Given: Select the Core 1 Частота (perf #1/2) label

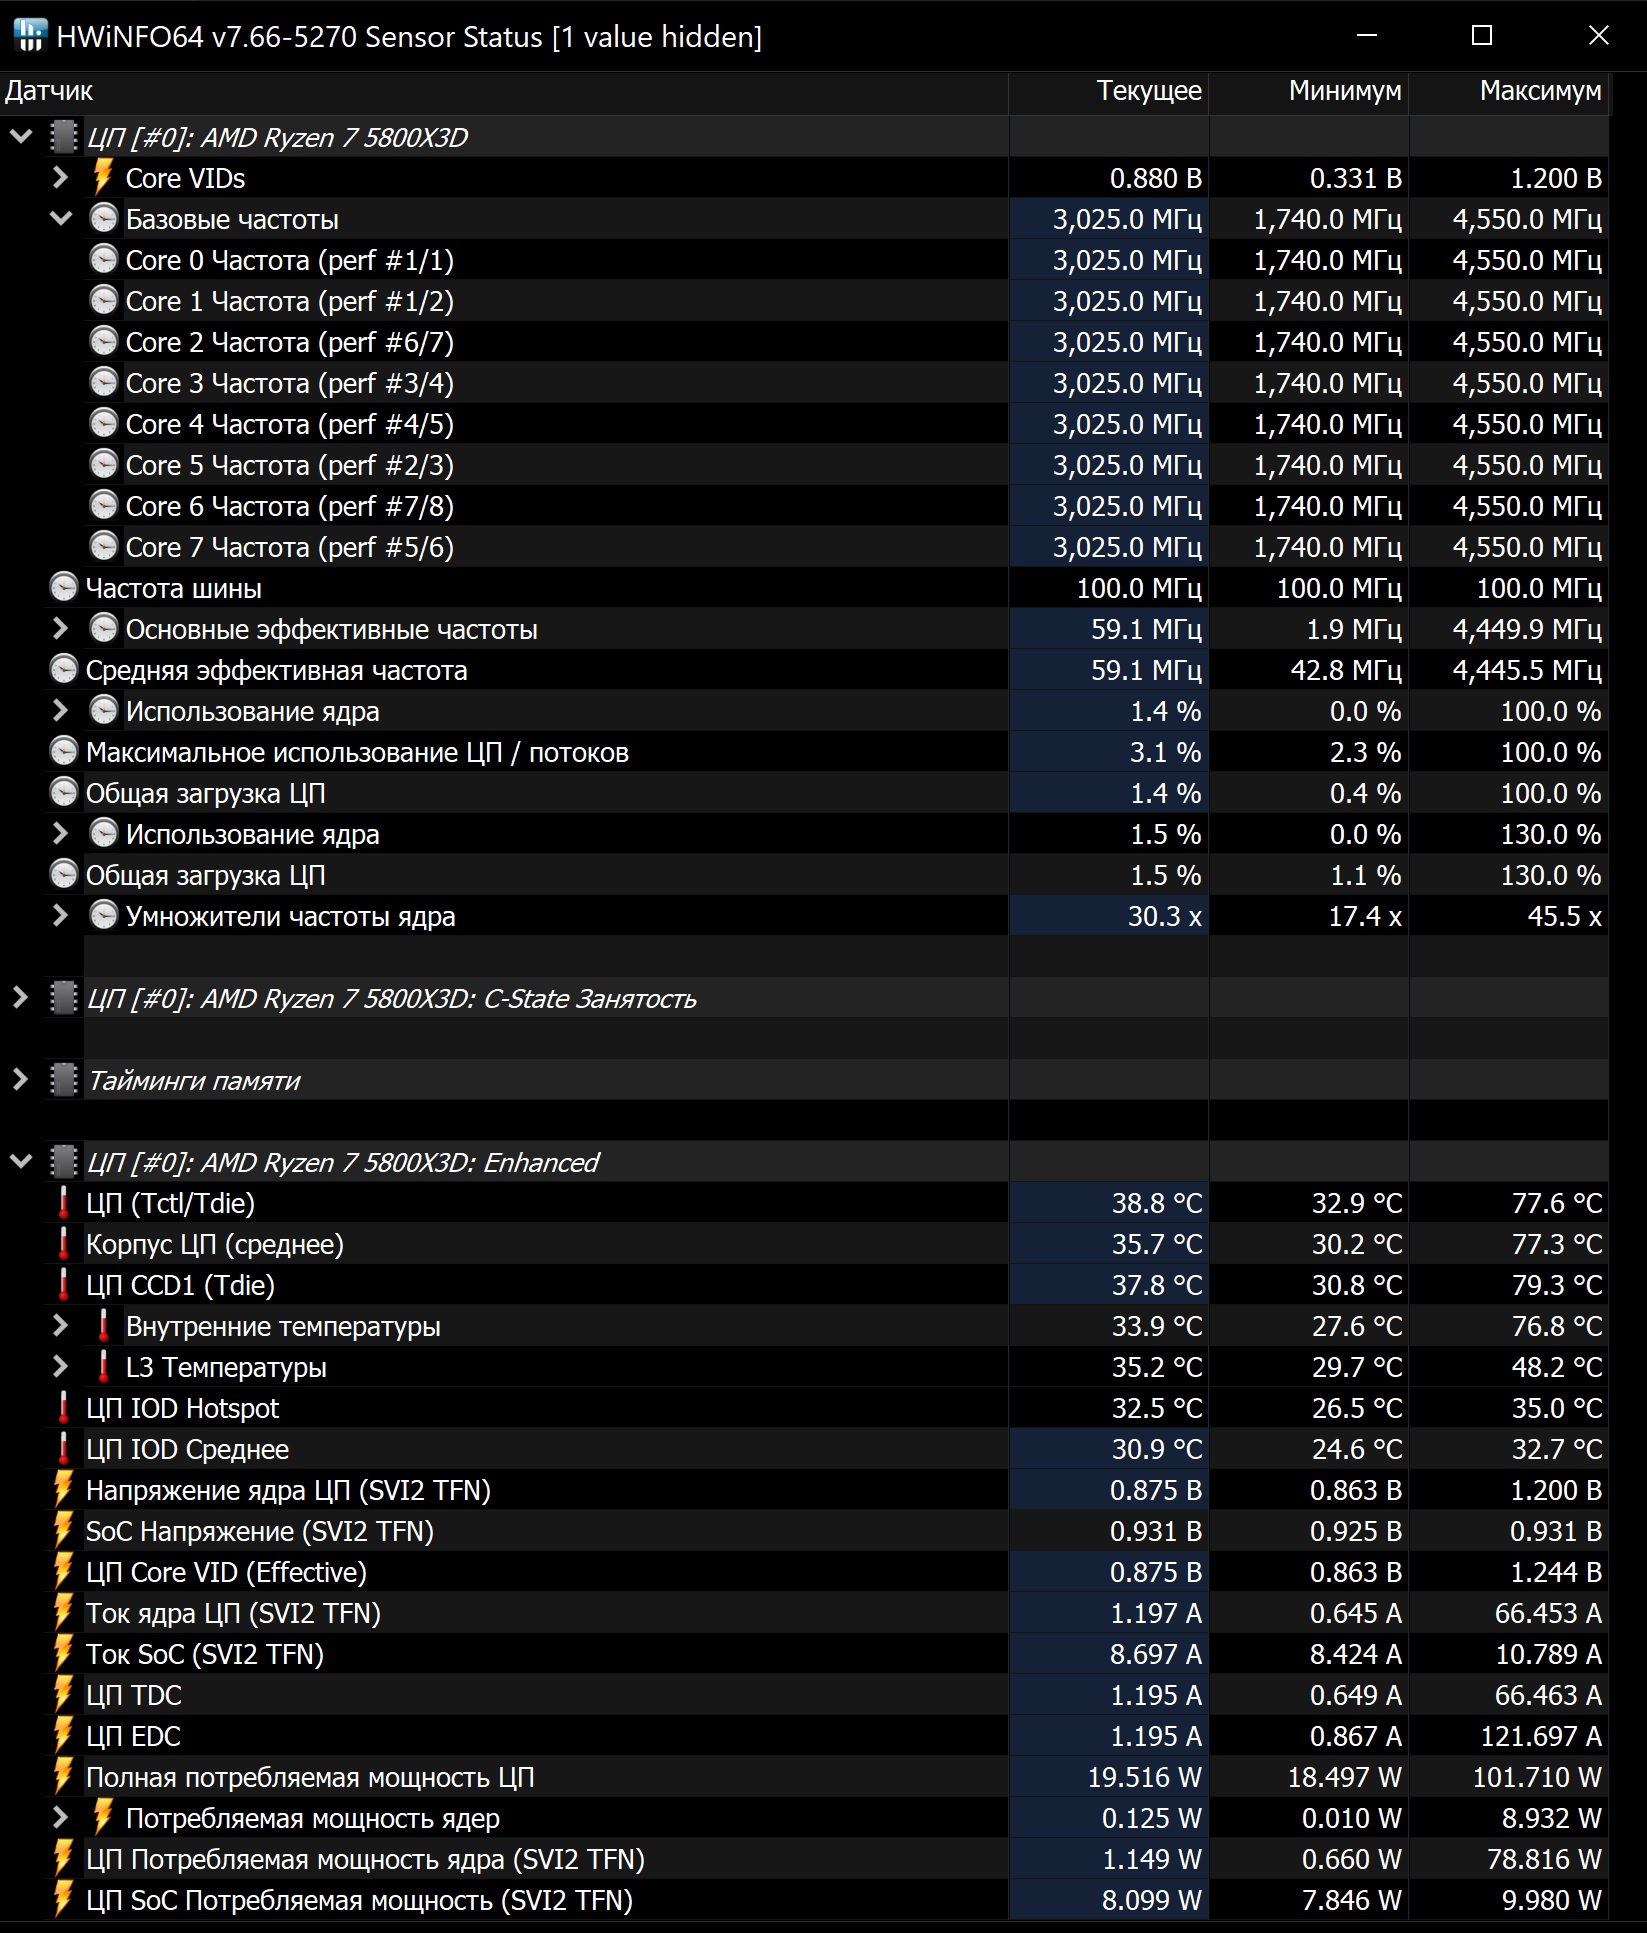Looking at the screenshot, I should click(x=289, y=301).
